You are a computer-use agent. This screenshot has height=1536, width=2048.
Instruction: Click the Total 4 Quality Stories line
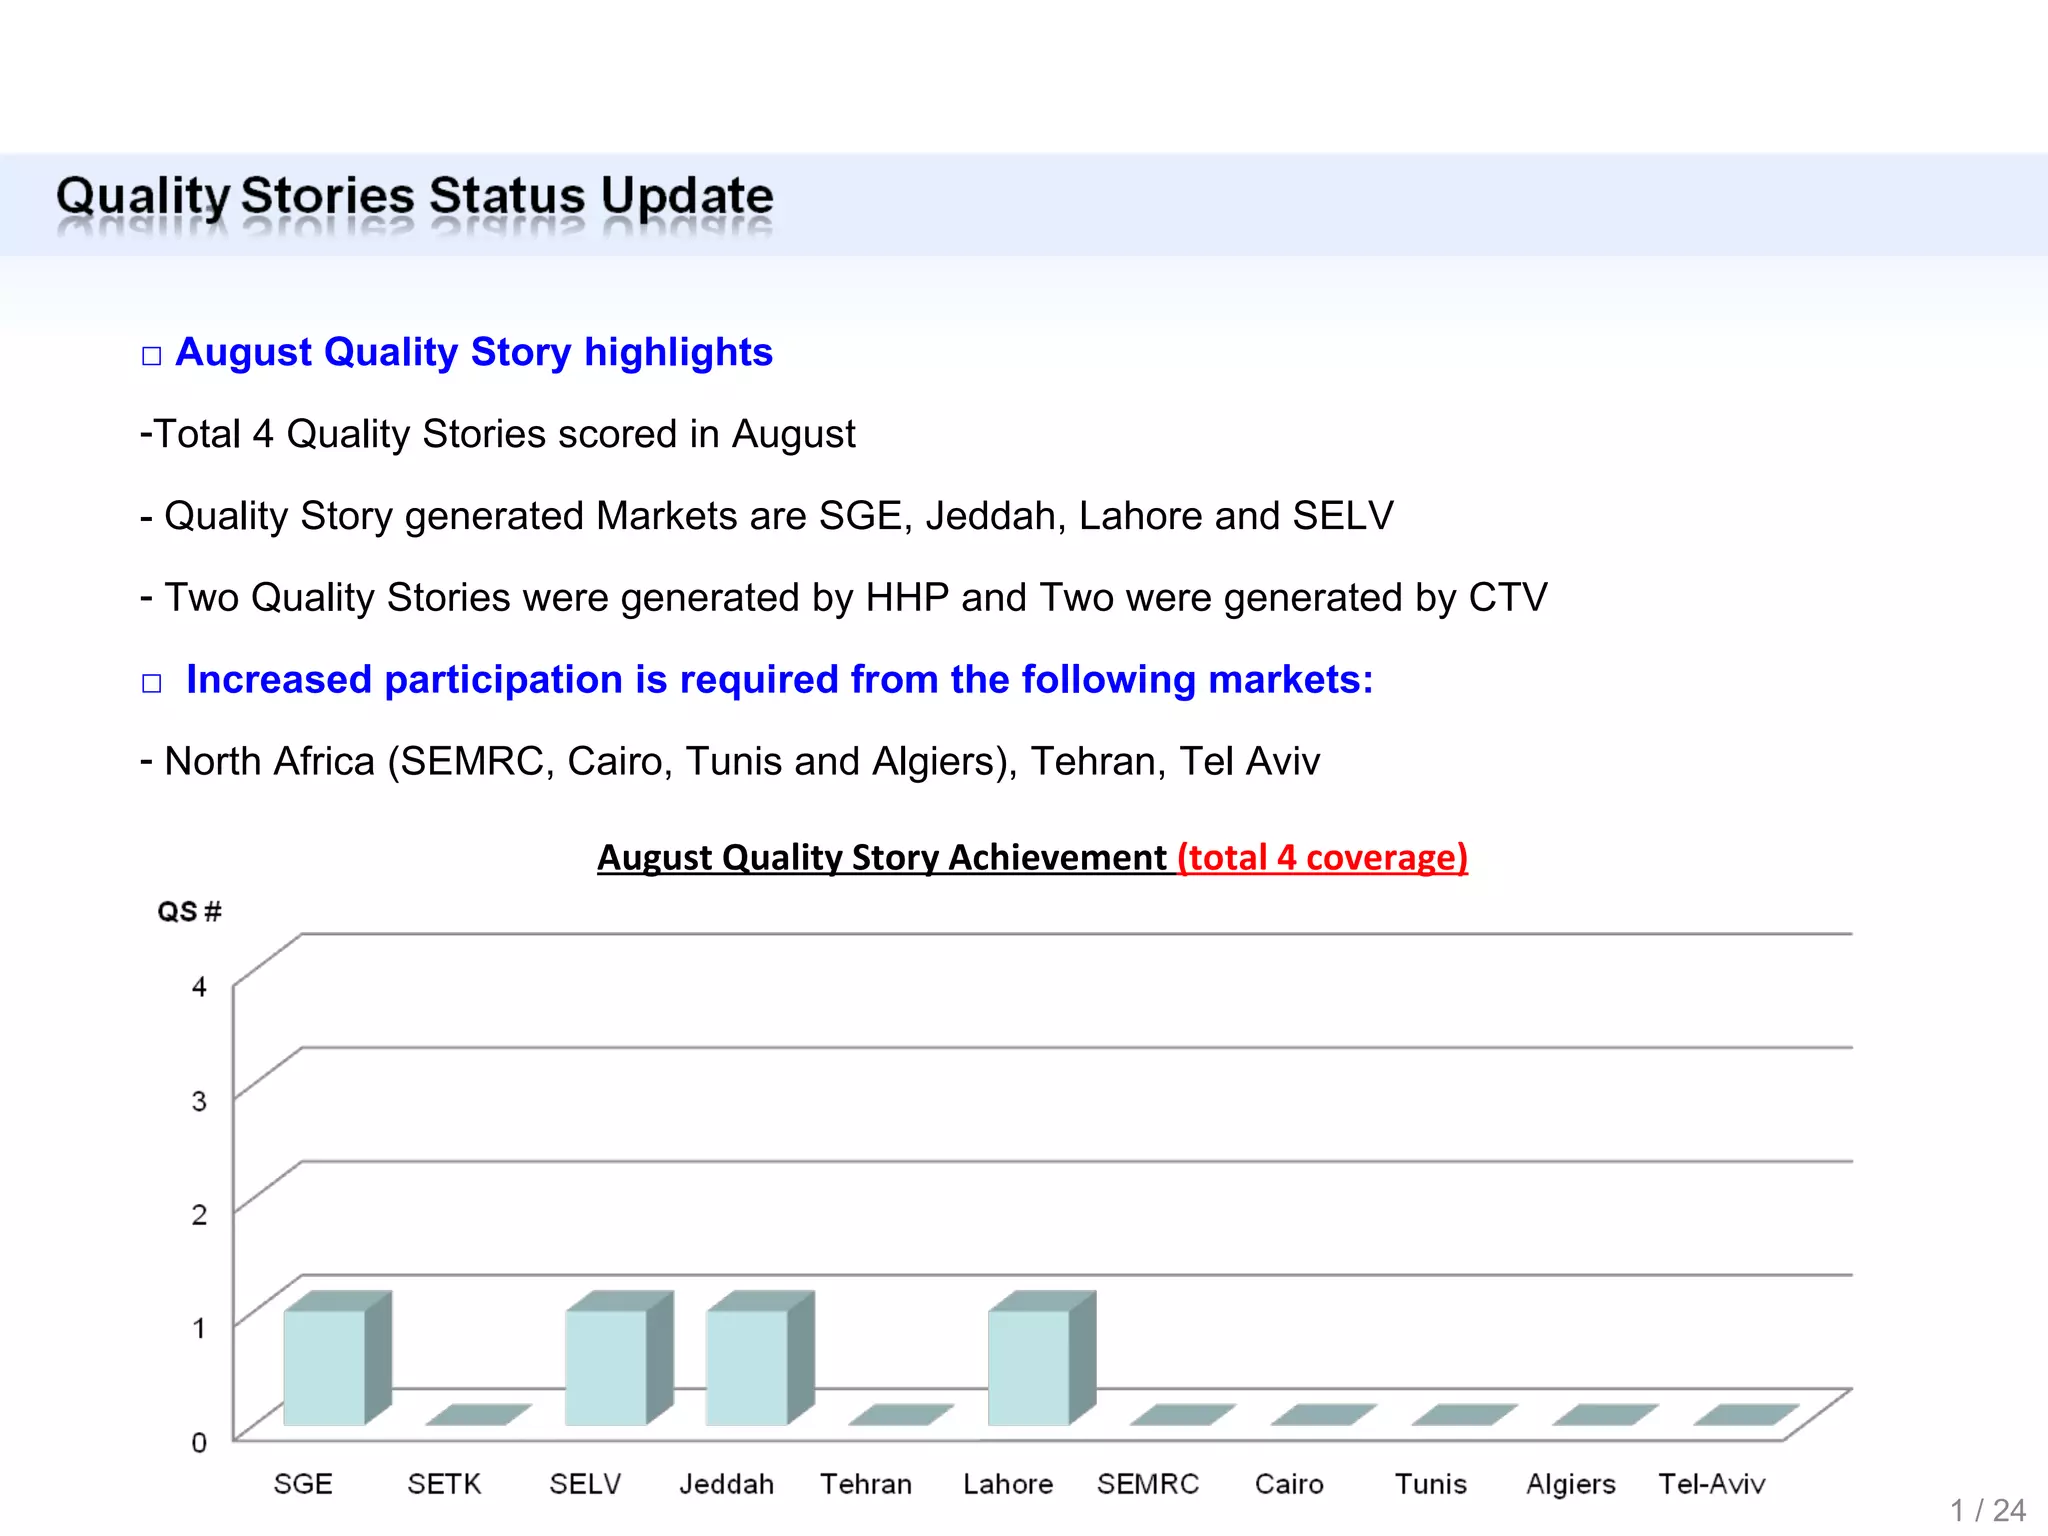coord(498,435)
